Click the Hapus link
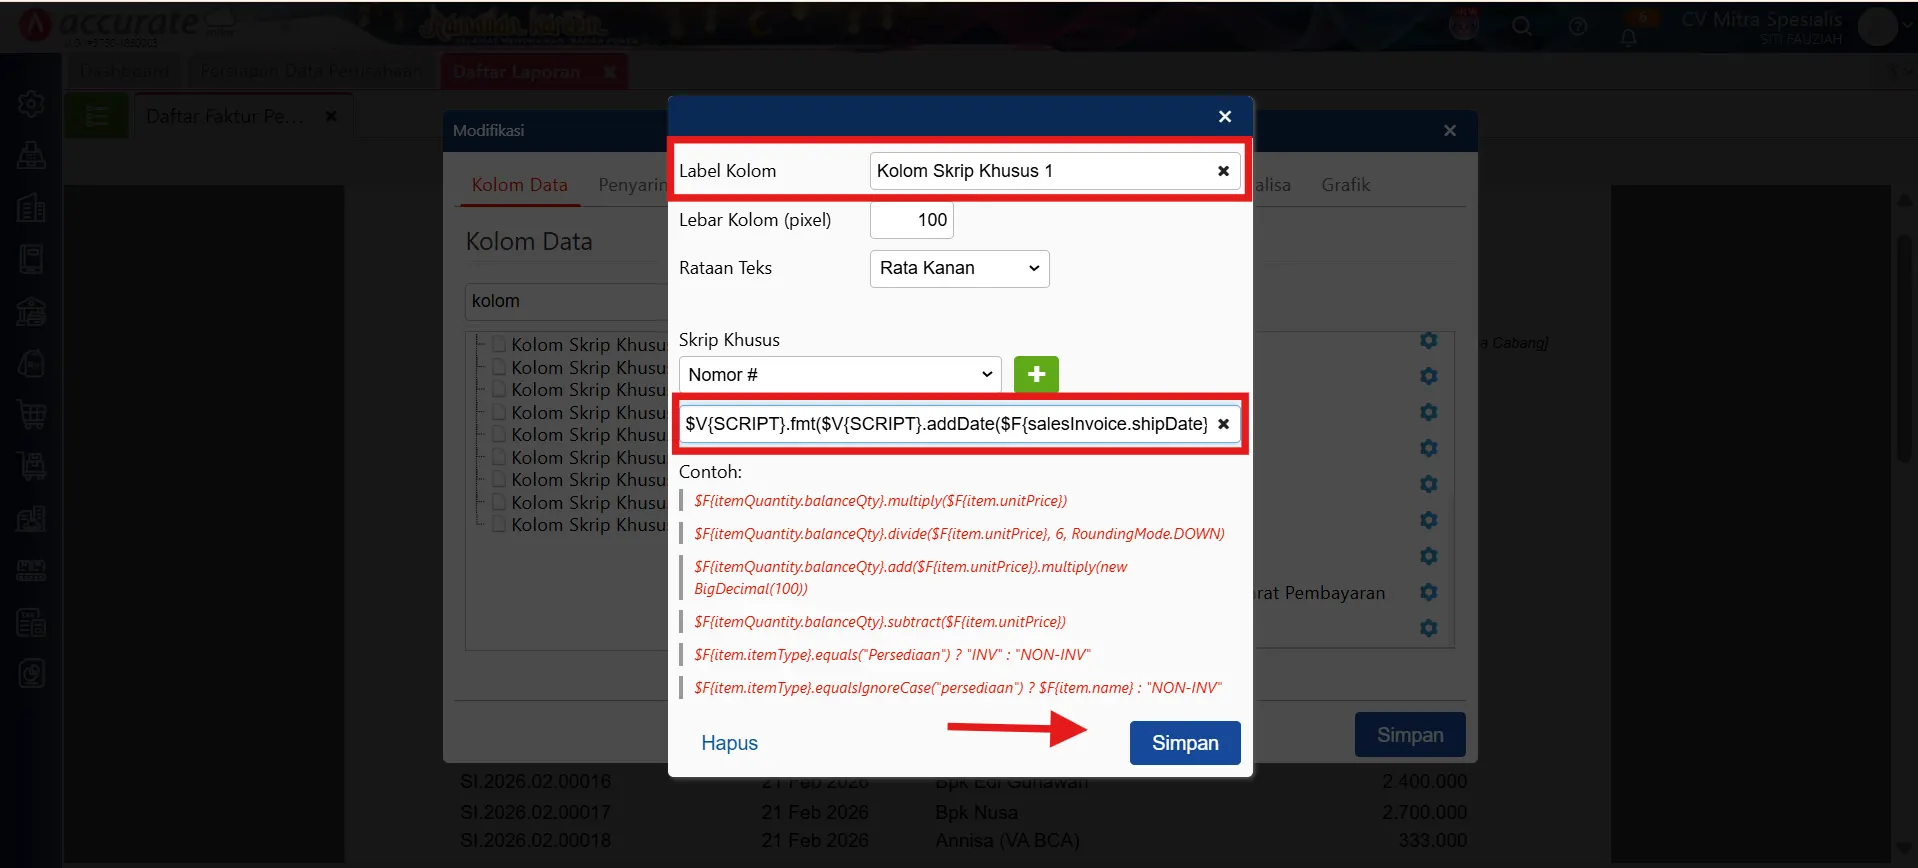This screenshot has width=1918, height=868. 729,743
